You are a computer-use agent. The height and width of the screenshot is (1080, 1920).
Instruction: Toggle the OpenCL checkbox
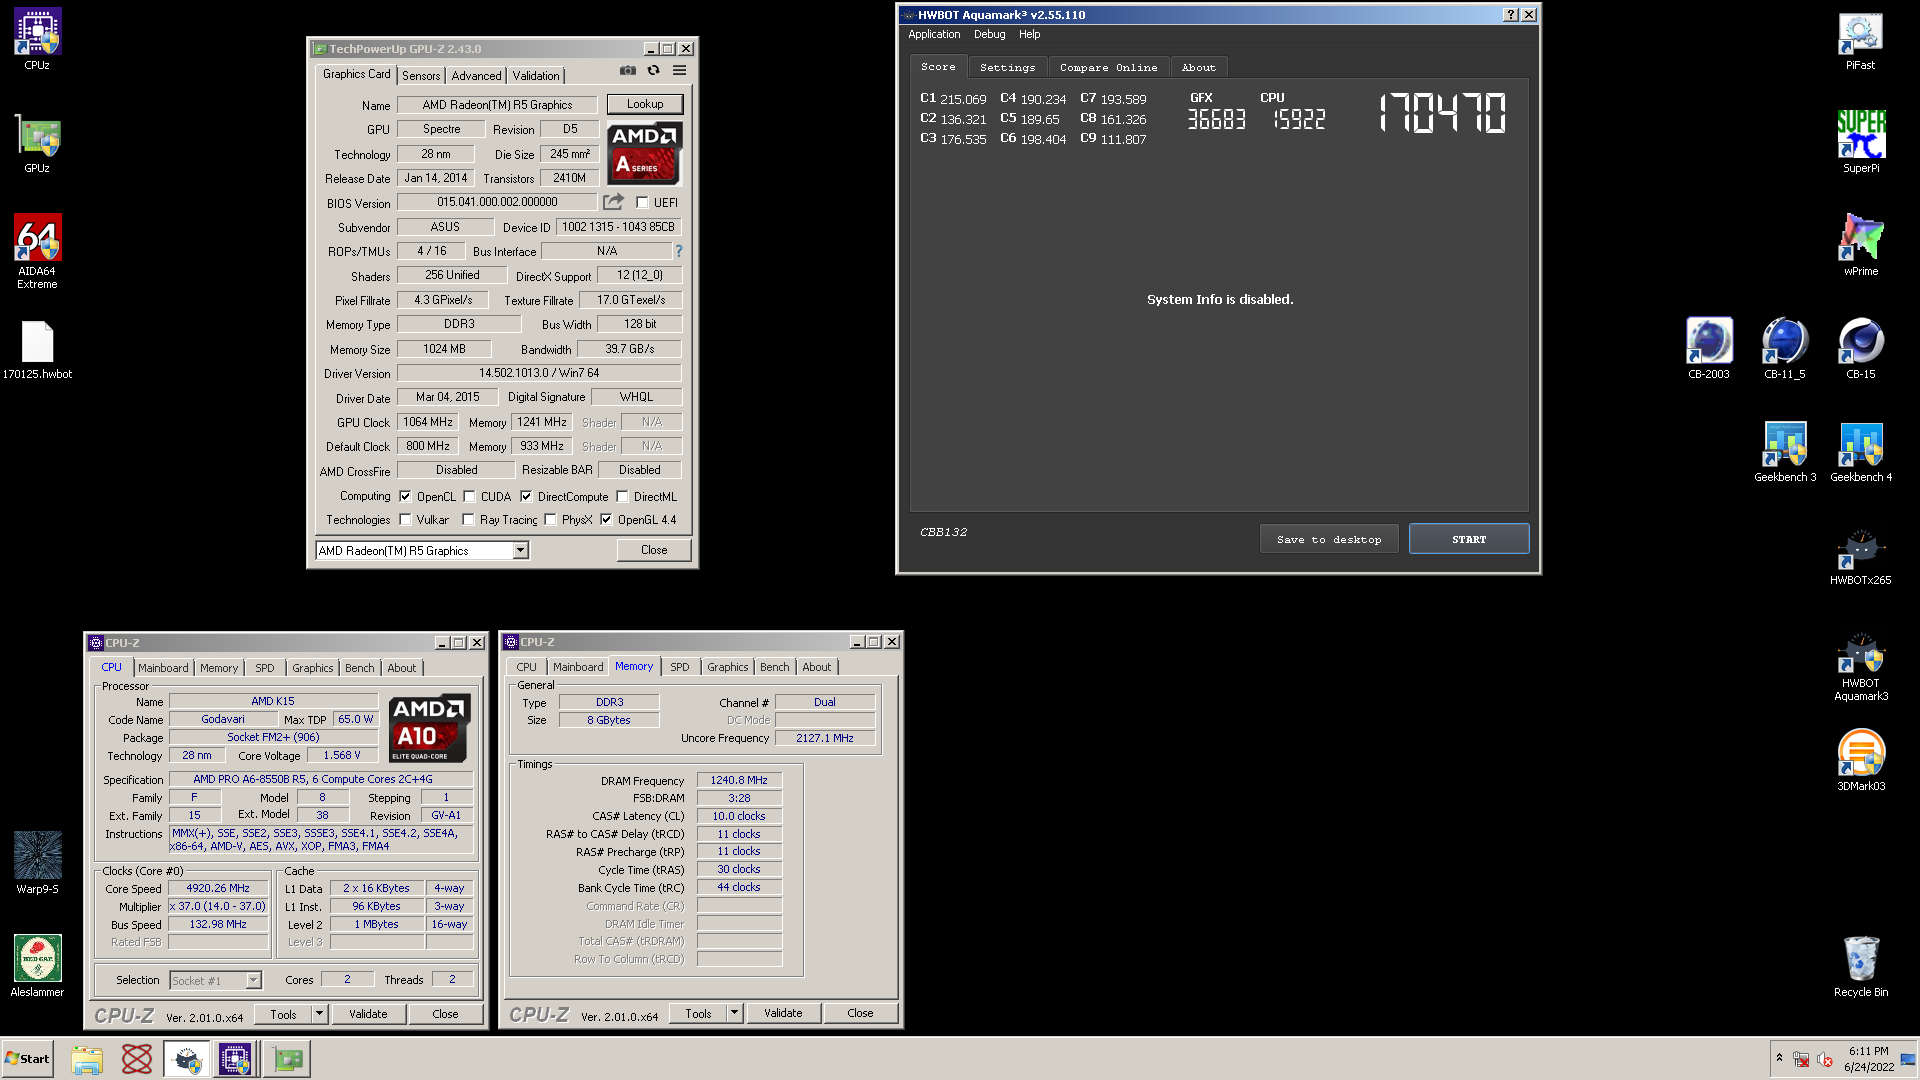(x=405, y=496)
